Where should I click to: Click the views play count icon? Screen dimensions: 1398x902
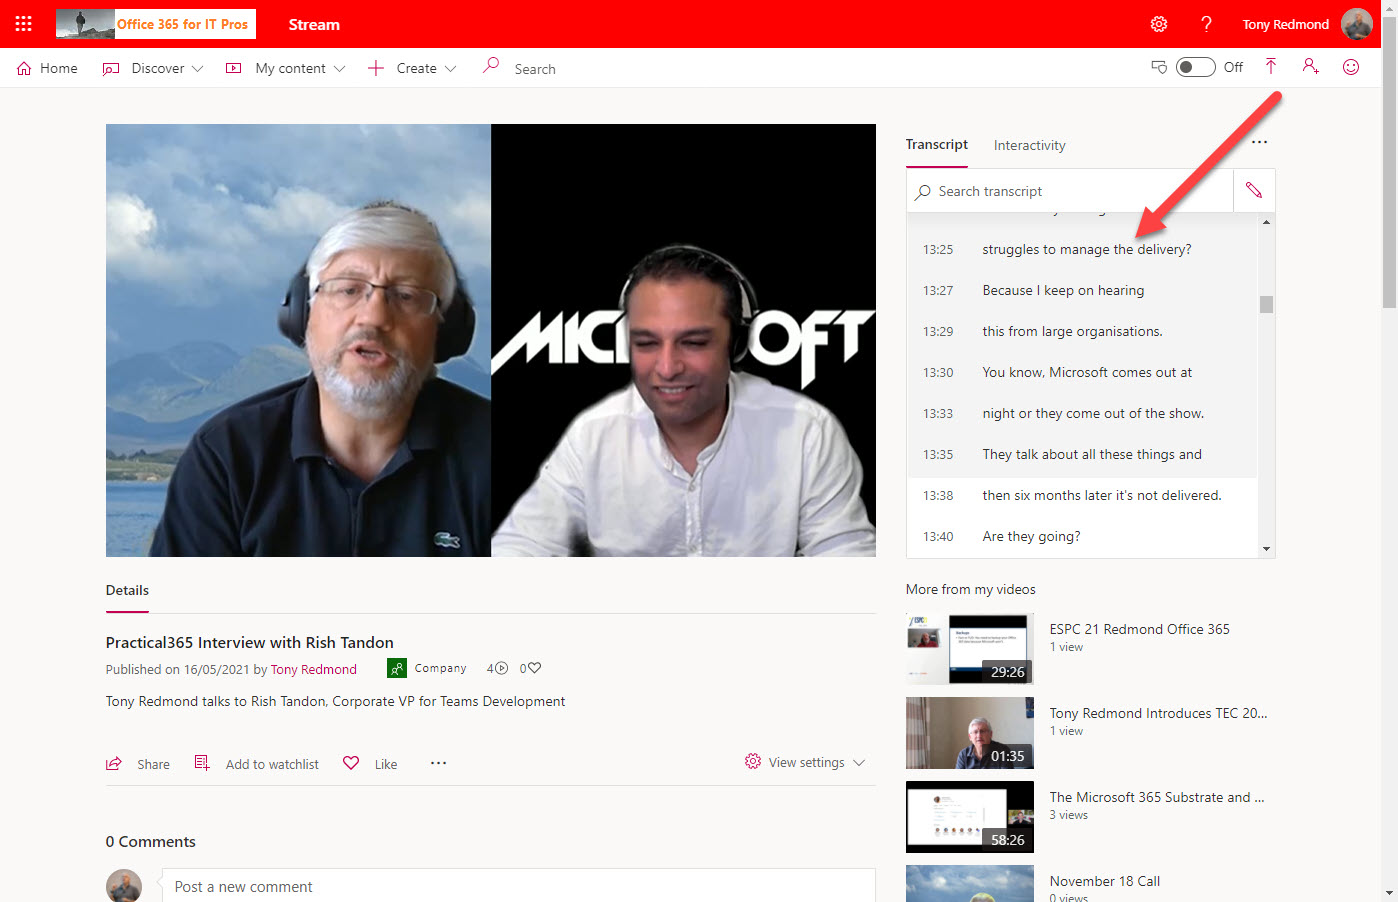(x=502, y=668)
